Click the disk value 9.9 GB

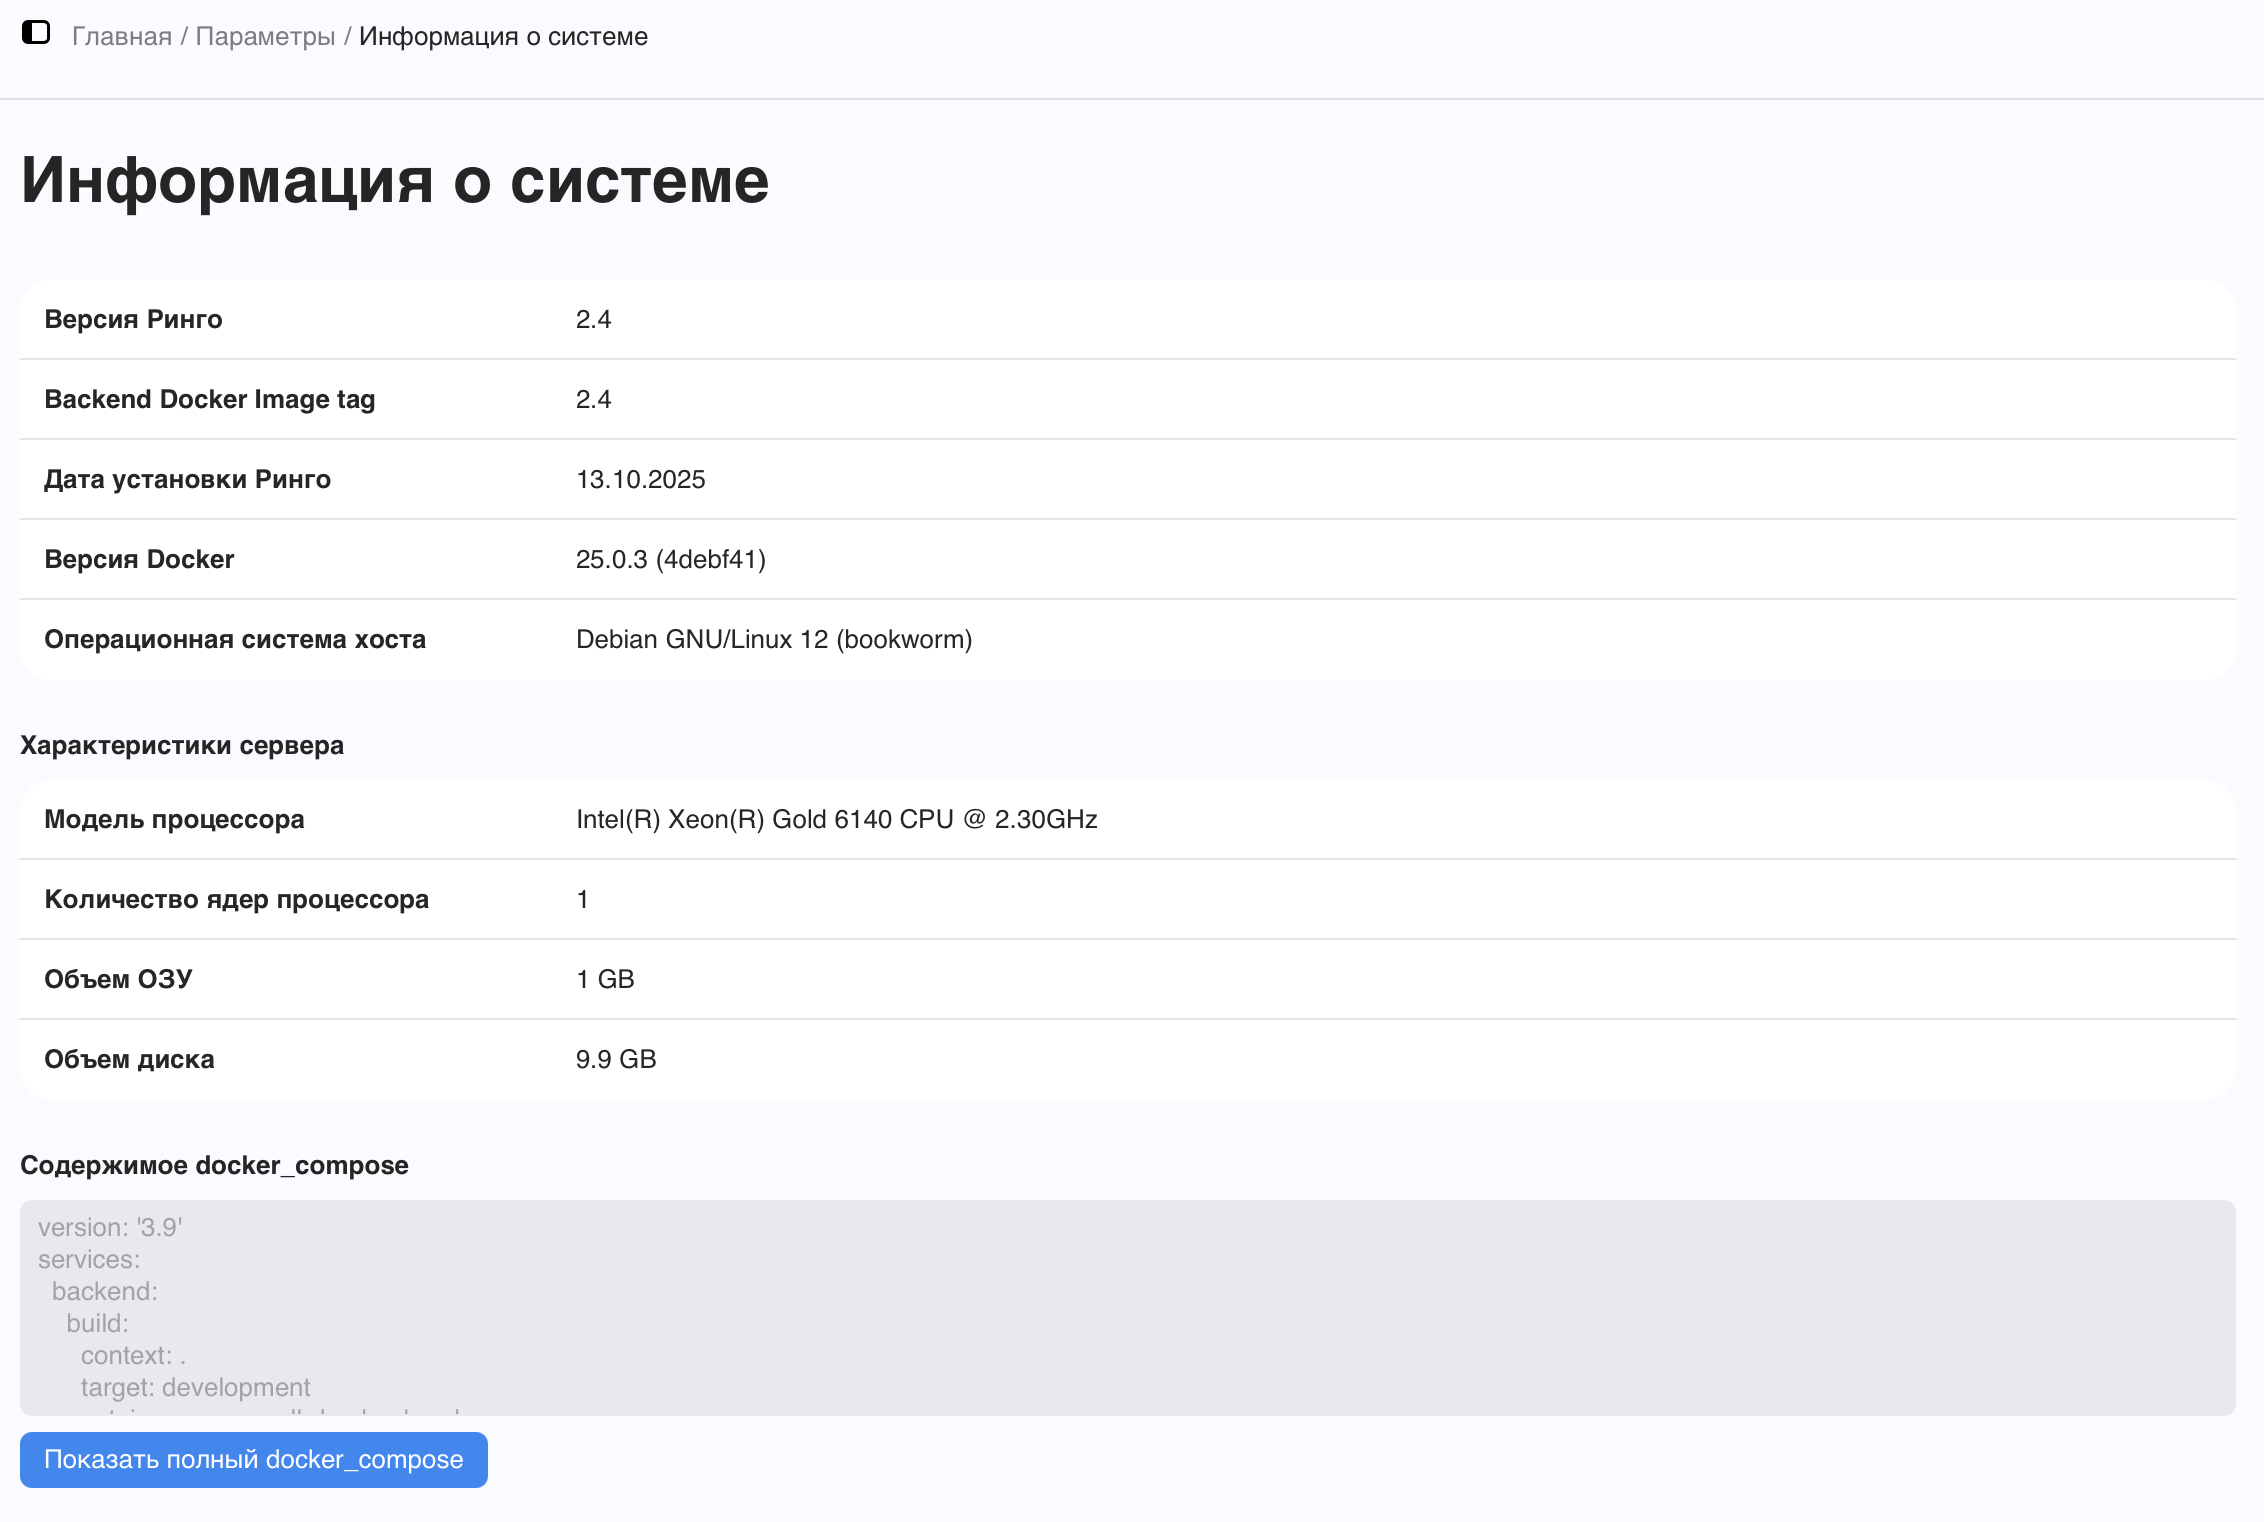coord(616,1059)
